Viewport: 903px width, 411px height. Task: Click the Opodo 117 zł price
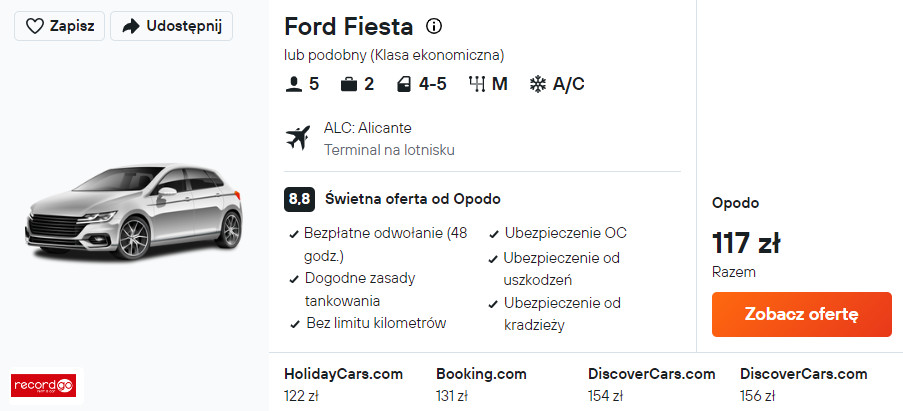746,243
